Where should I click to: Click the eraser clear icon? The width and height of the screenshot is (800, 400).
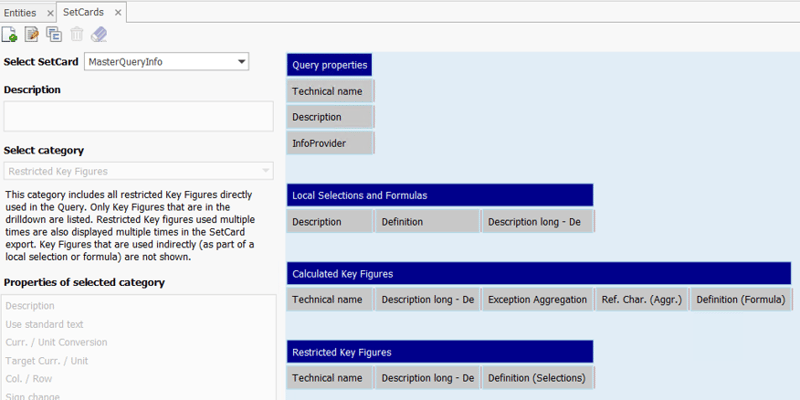coord(99,35)
